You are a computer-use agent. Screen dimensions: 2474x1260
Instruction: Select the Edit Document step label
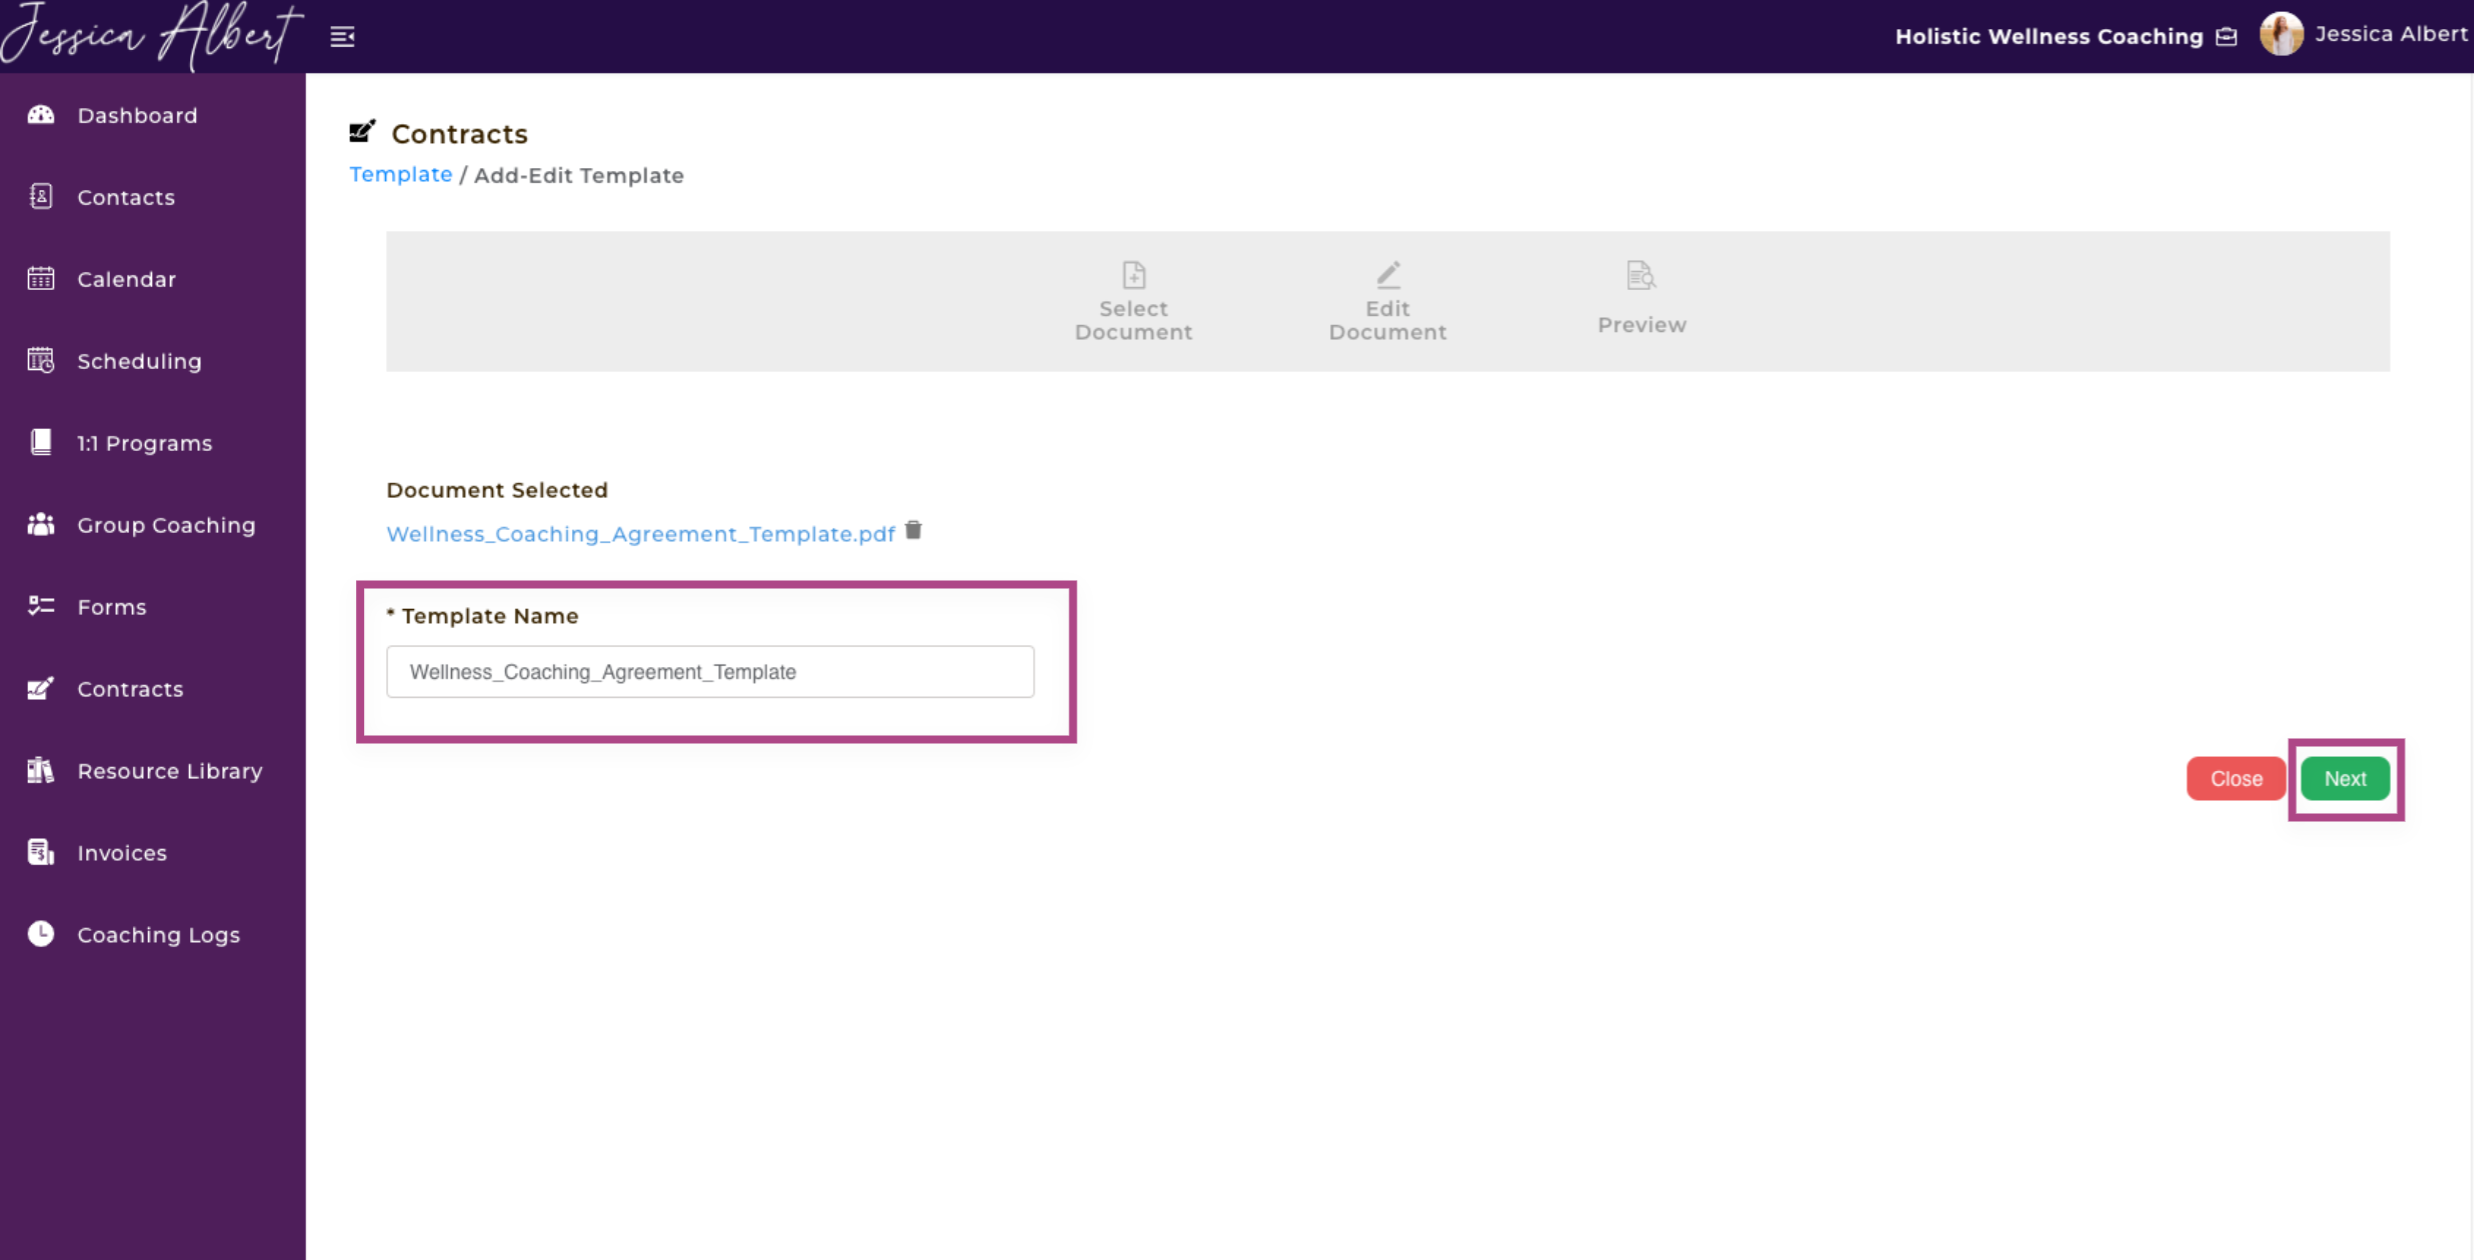[1387, 320]
